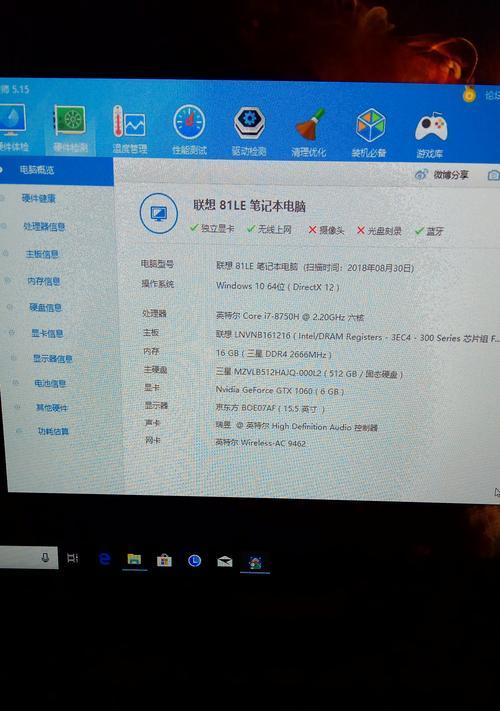500x711 pixels.
Task: Click the taskbar microphone search icon
Action: pyautogui.click(x=45, y=557)
